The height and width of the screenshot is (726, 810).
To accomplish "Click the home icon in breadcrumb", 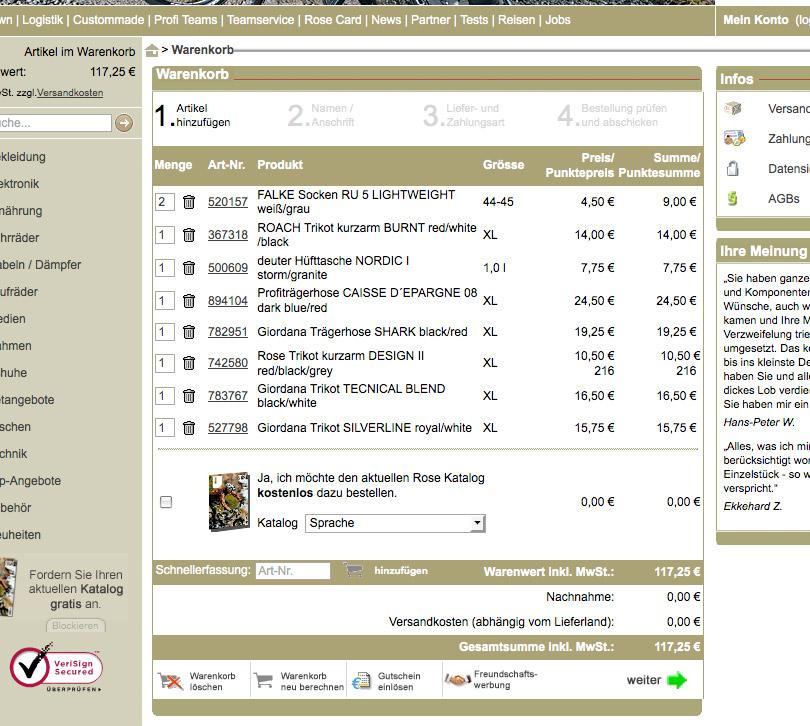I will click(x=151, y=51).
